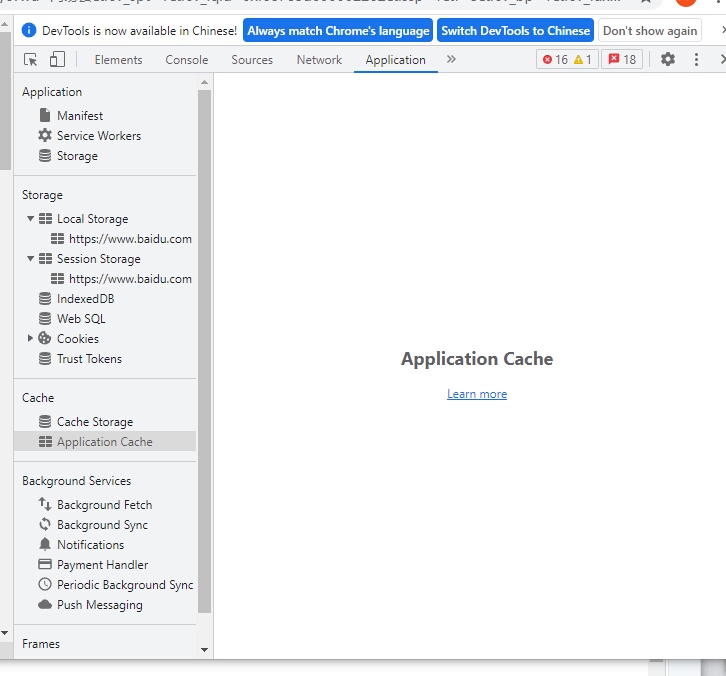Click the IndexedDB database icon
This screenshot has height=676, width=726.
[45, 299]
